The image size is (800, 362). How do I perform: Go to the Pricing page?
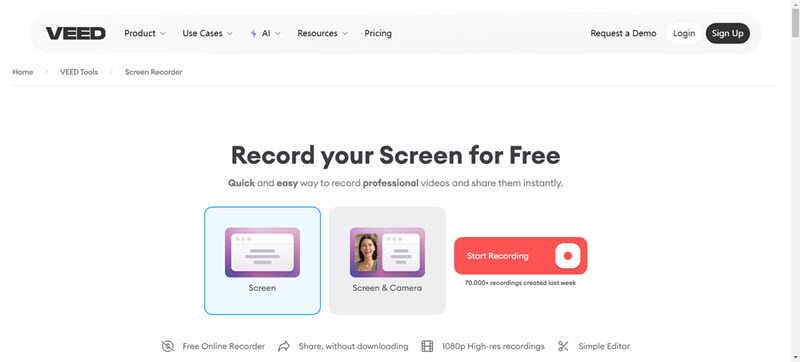click(x=378, y=33)
